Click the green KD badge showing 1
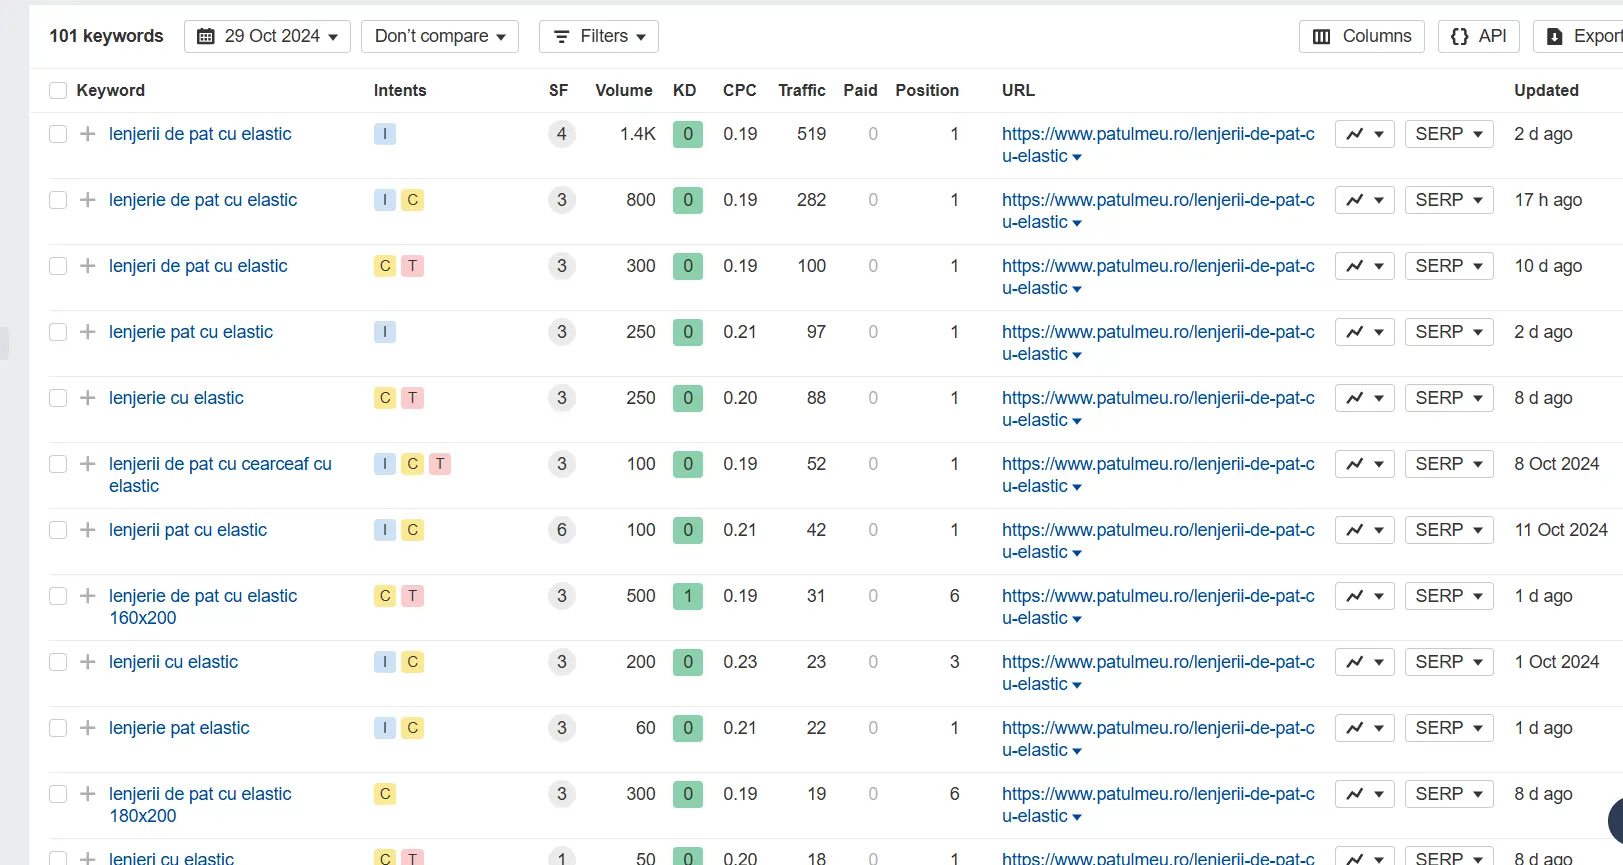1623x865 pixels. (x=688, y=596)
